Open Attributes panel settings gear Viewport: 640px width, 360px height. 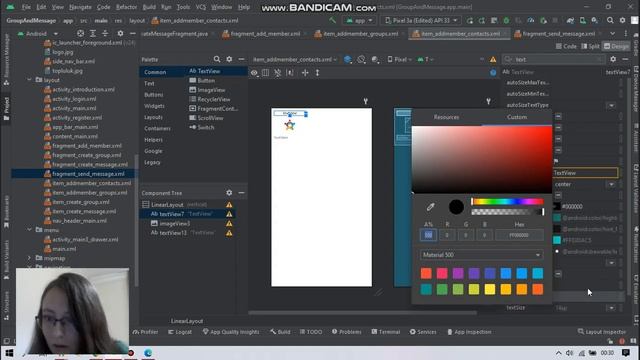coord(613,60)
